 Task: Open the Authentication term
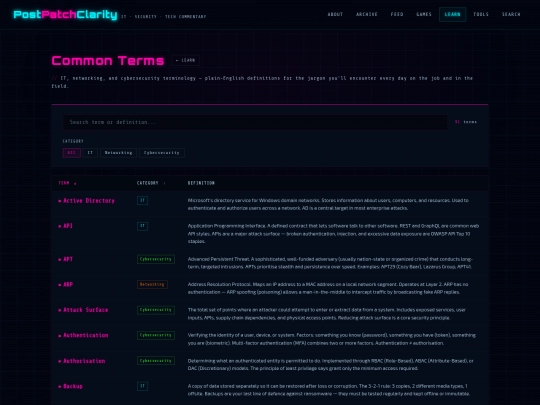pyautogui.click(x=85, y=335)
